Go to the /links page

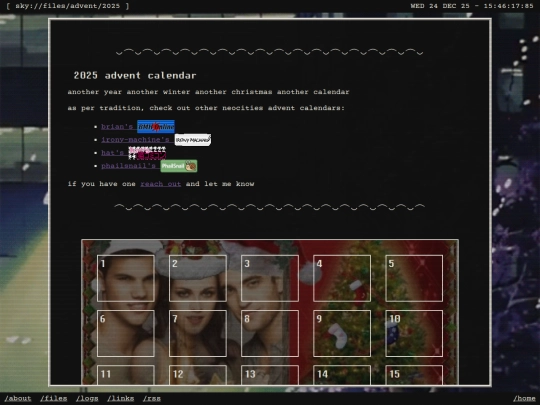coord(121,398)
